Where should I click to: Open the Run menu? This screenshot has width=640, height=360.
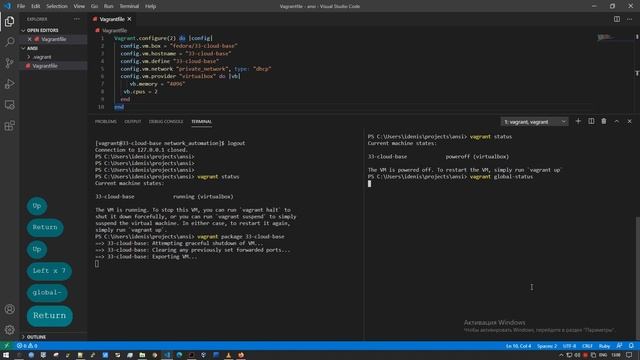pos(108,6)
